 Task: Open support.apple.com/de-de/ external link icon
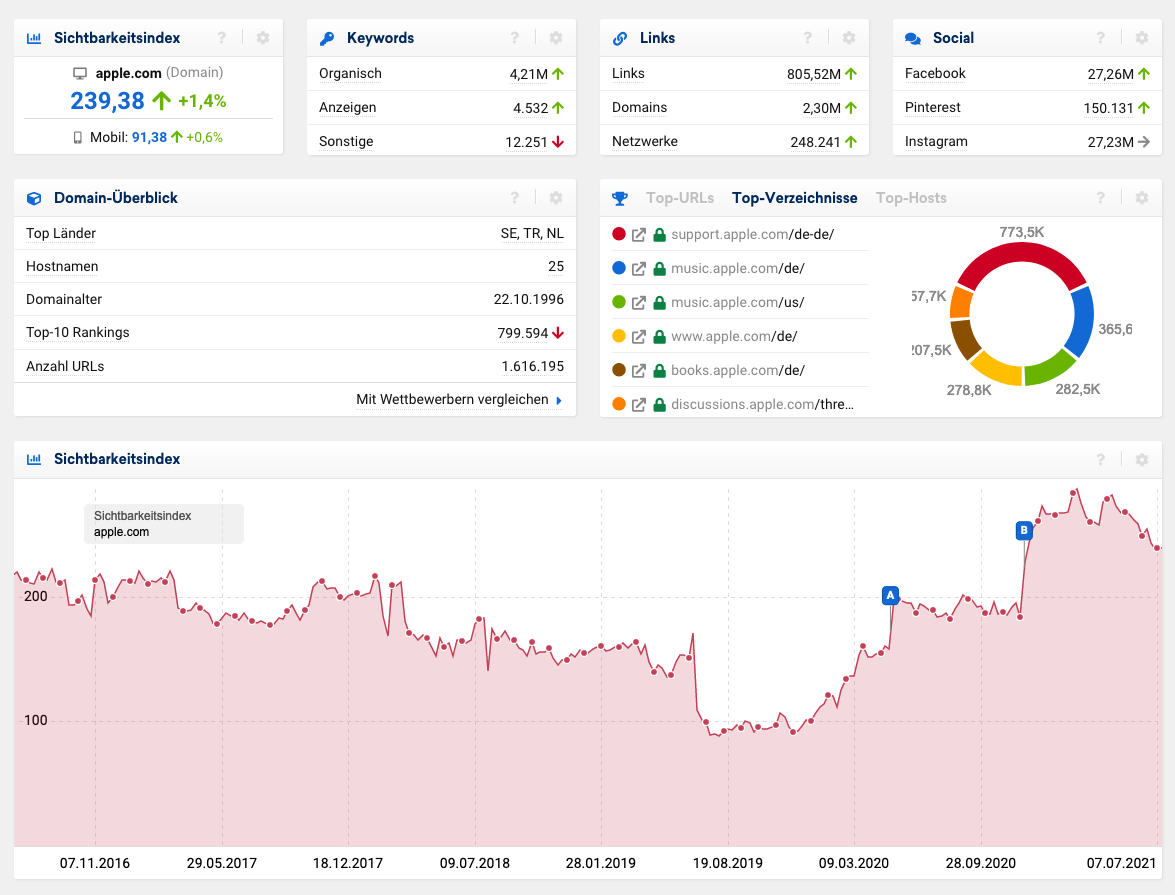pyautogui.click(x=638, y=235)
